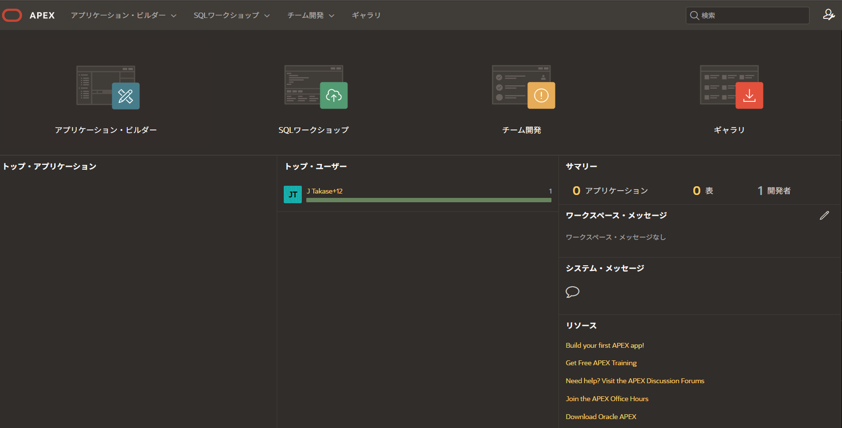The width and height of the screenshot is (842, 428).
Task: Expand SQLワークショップ menu chevron
Action: pos(267,16)
